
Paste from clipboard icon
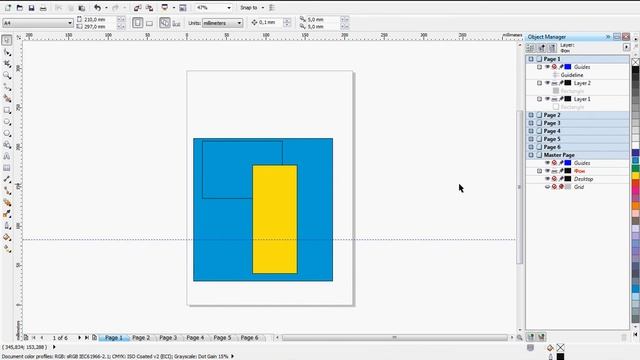[x=82, y=8]
